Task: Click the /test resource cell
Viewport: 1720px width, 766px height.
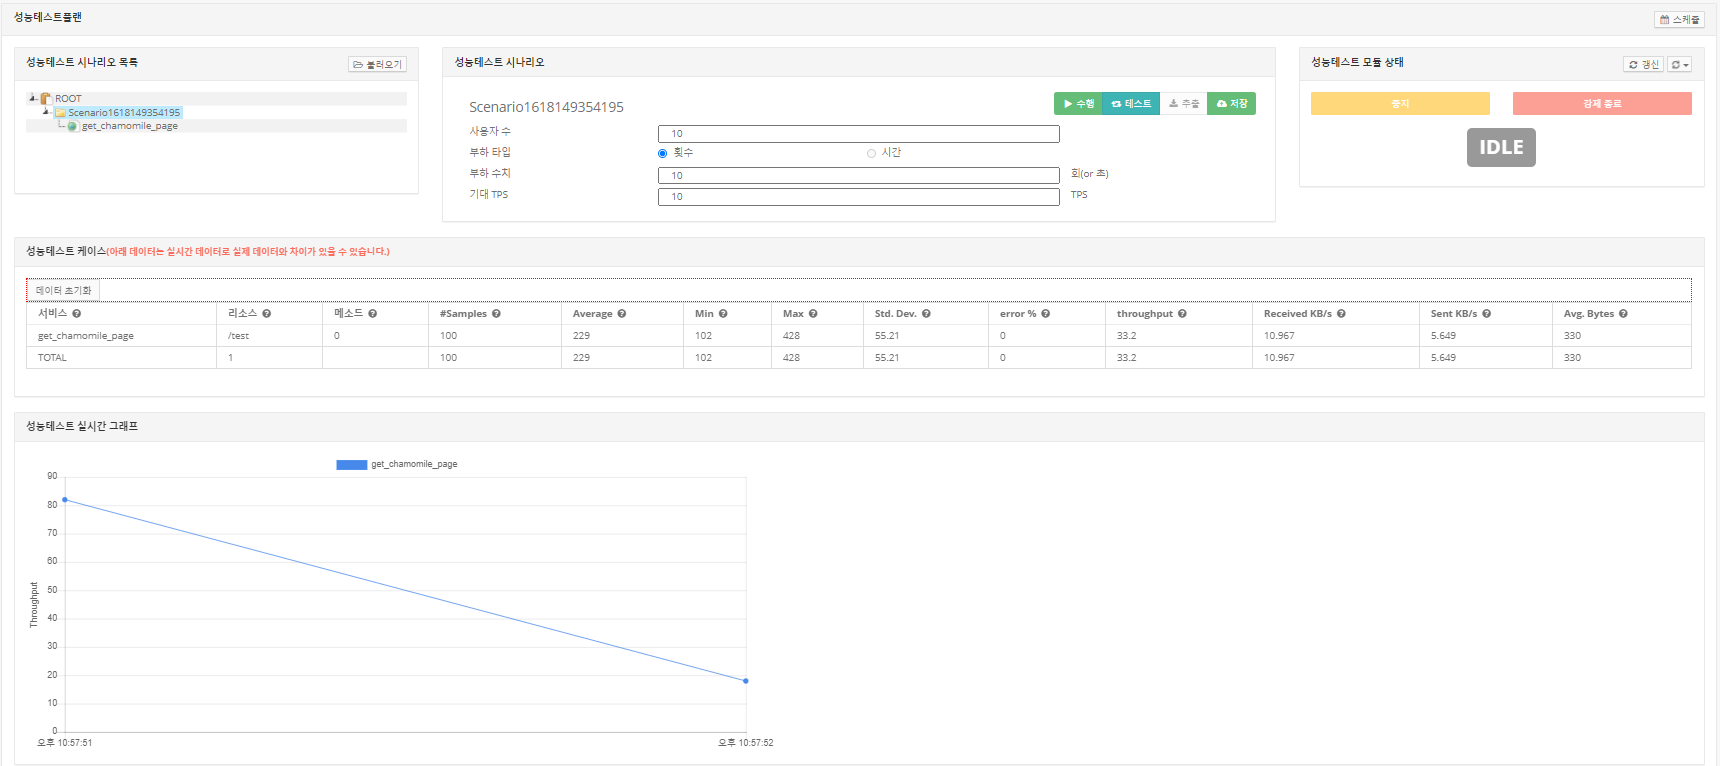Action: click(x=239, y=336)
